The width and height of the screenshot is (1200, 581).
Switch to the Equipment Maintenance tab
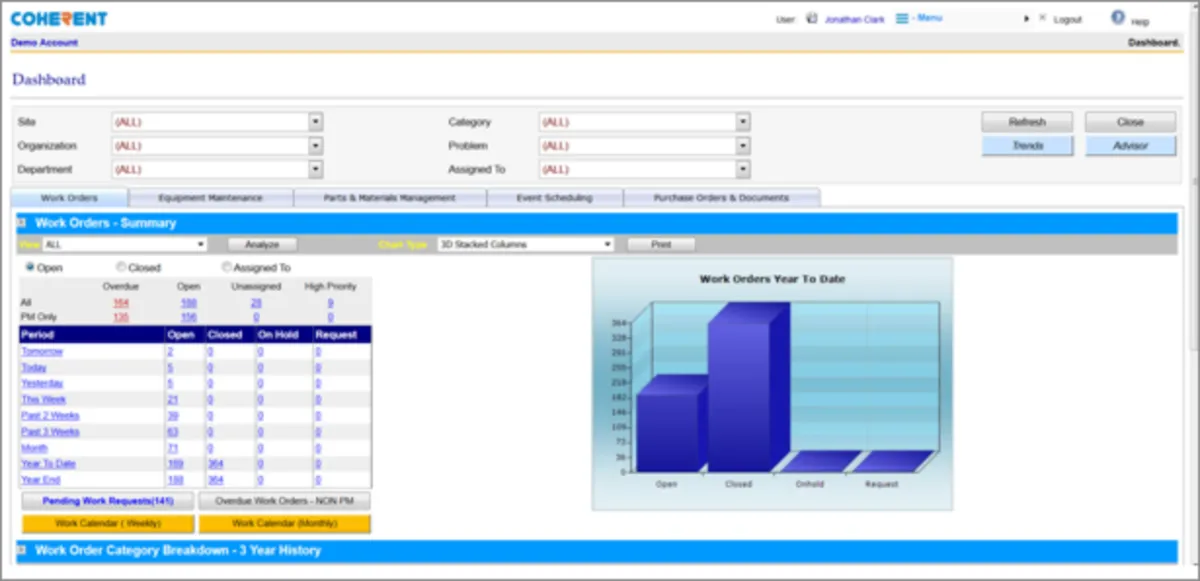211,198
